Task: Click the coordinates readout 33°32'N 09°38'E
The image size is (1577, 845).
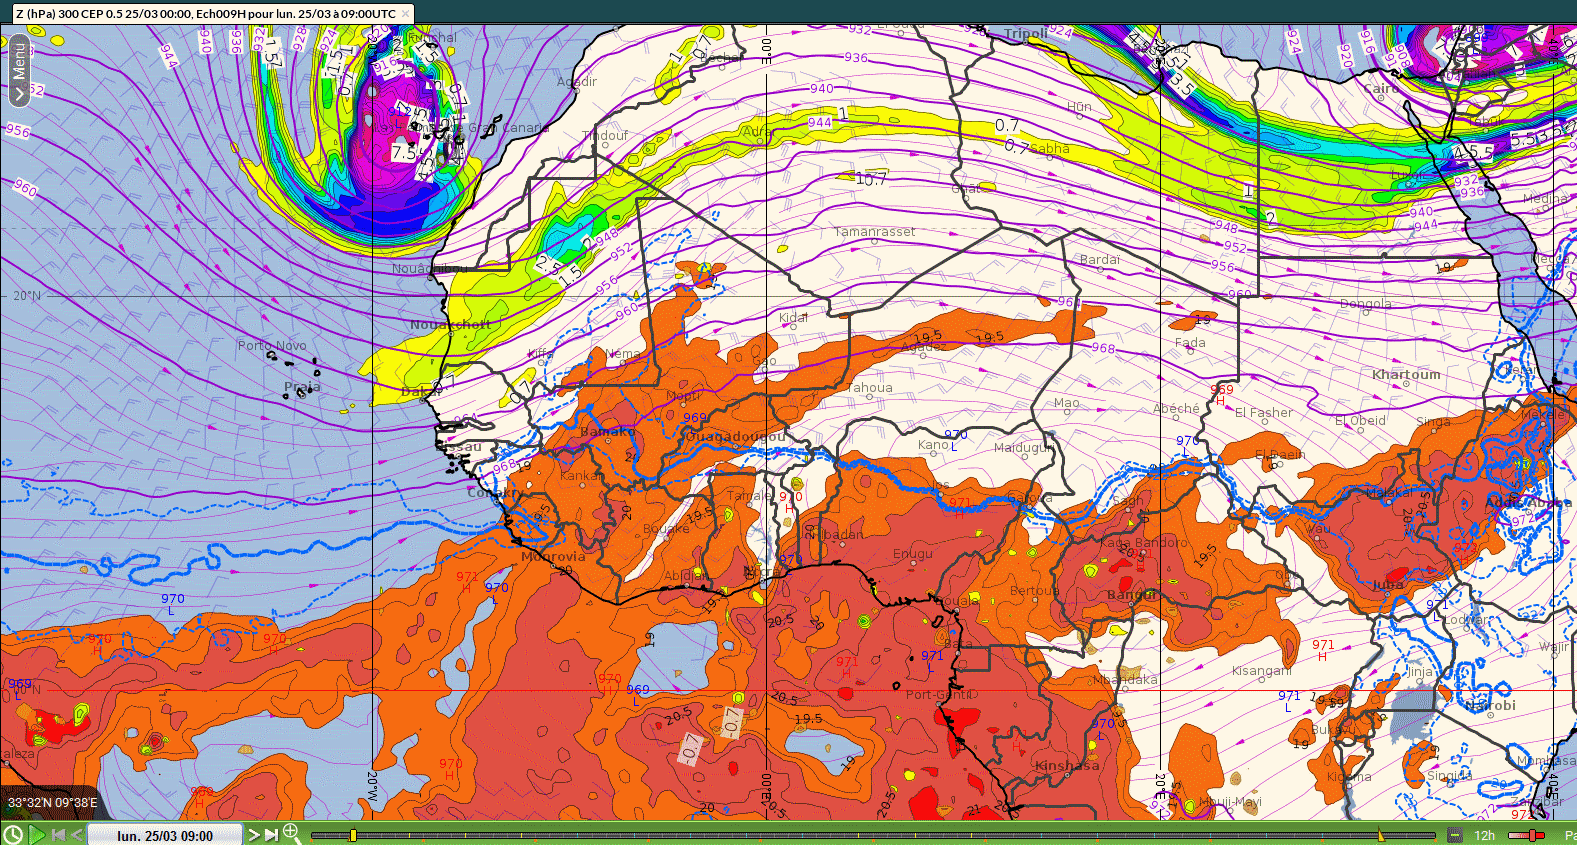Action: (x=53, y=802)
